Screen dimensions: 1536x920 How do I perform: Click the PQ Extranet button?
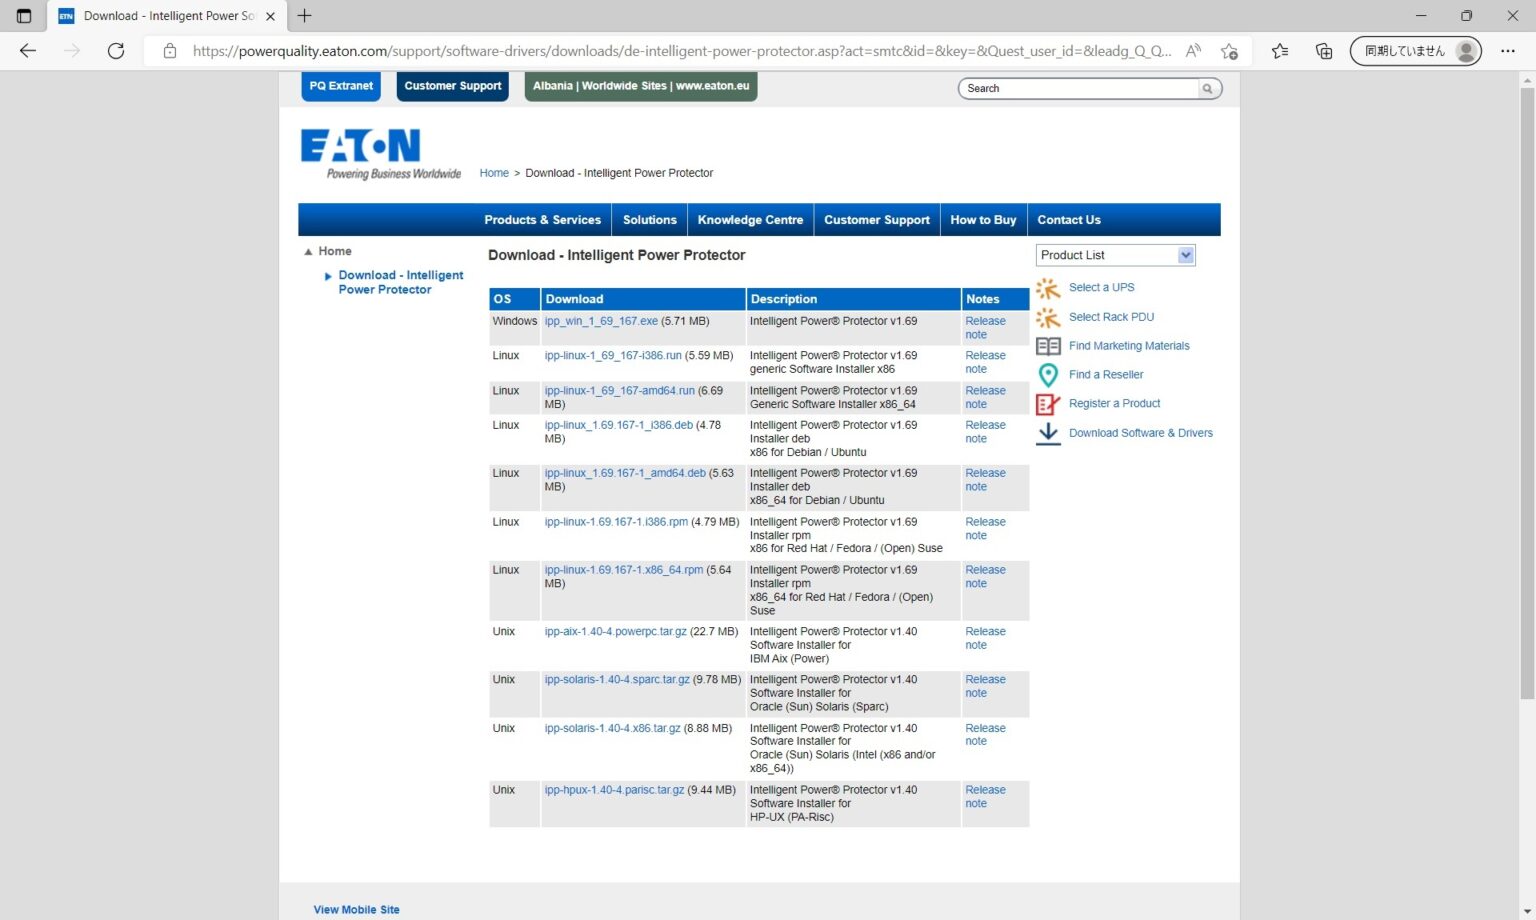(x=341, y=86)
